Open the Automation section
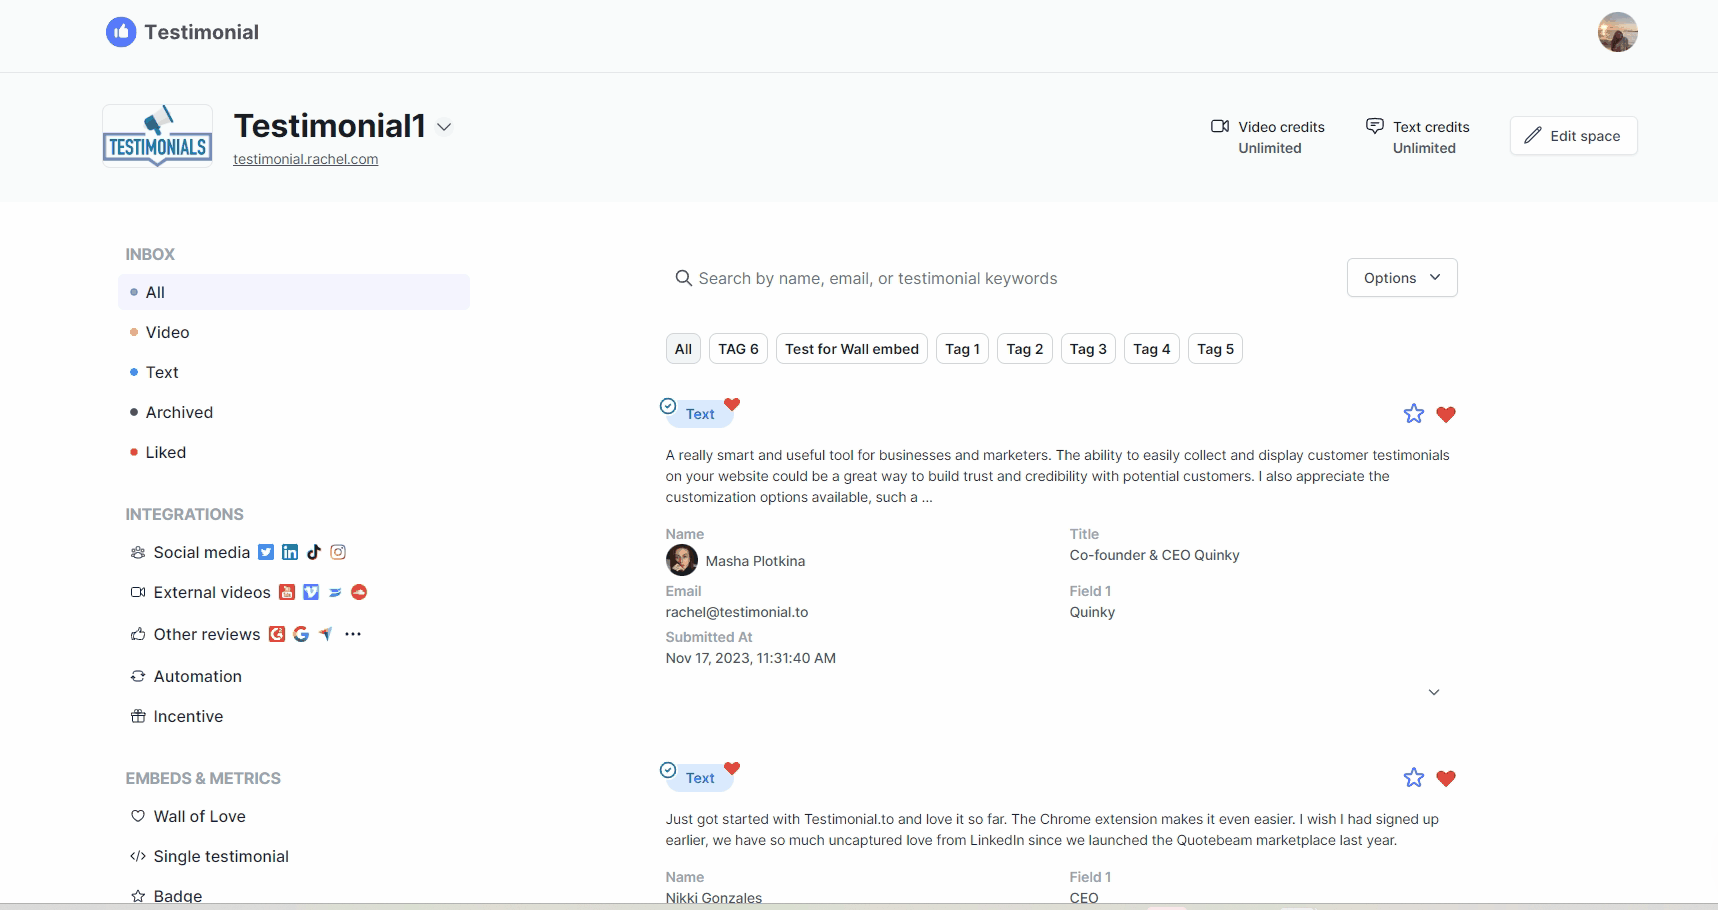1718x910 pixels. coord(197,676)
